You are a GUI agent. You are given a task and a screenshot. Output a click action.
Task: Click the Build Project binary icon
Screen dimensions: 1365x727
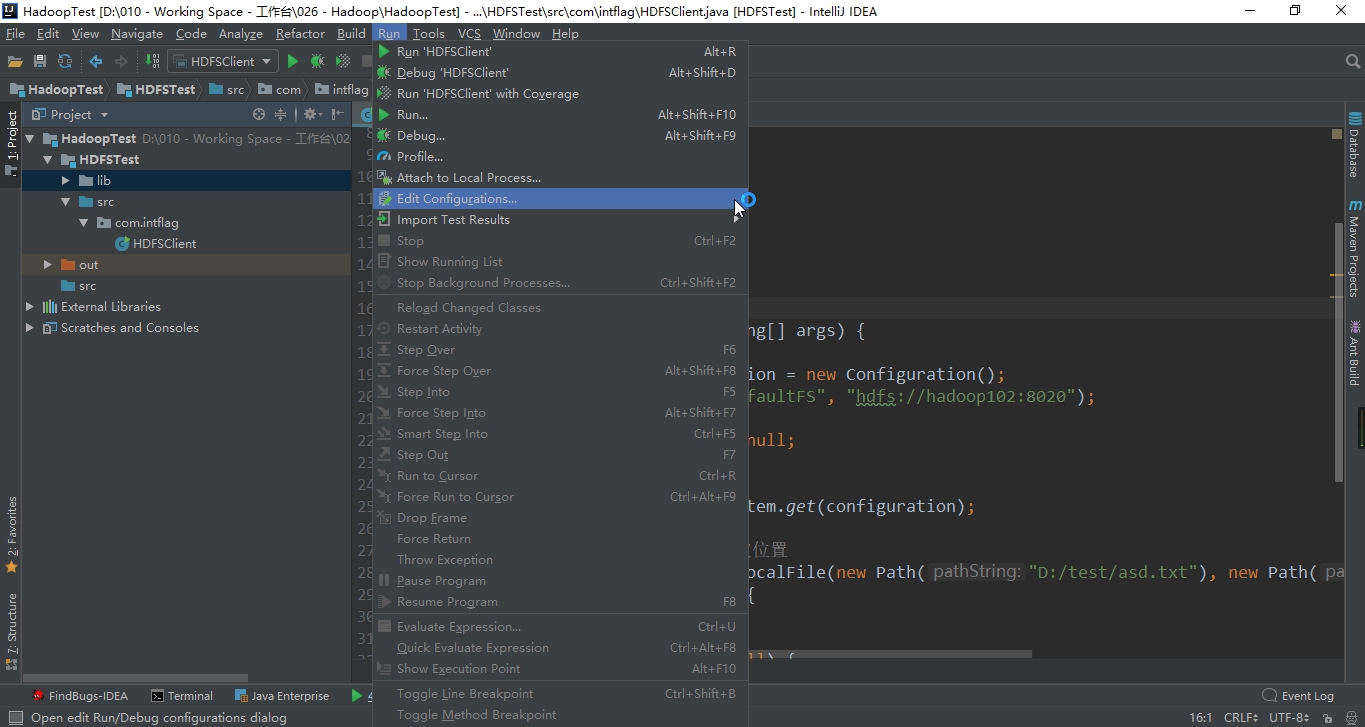153,61
